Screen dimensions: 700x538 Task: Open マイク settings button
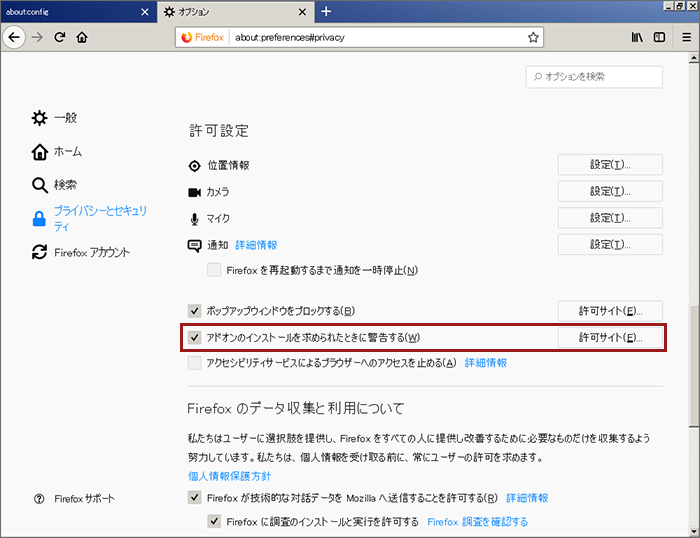[x=610, y=218]
